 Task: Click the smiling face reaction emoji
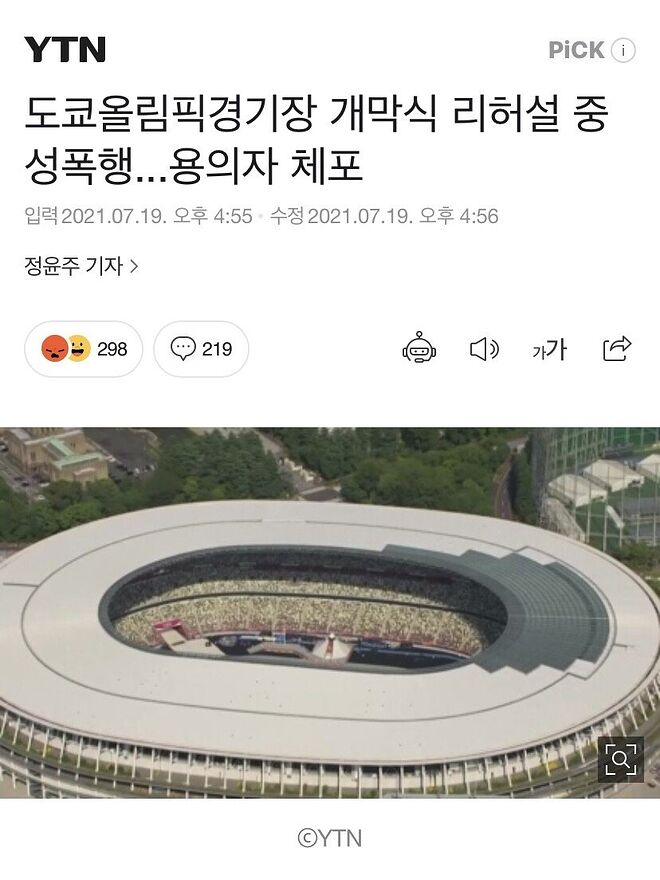[x=79, y=348]
